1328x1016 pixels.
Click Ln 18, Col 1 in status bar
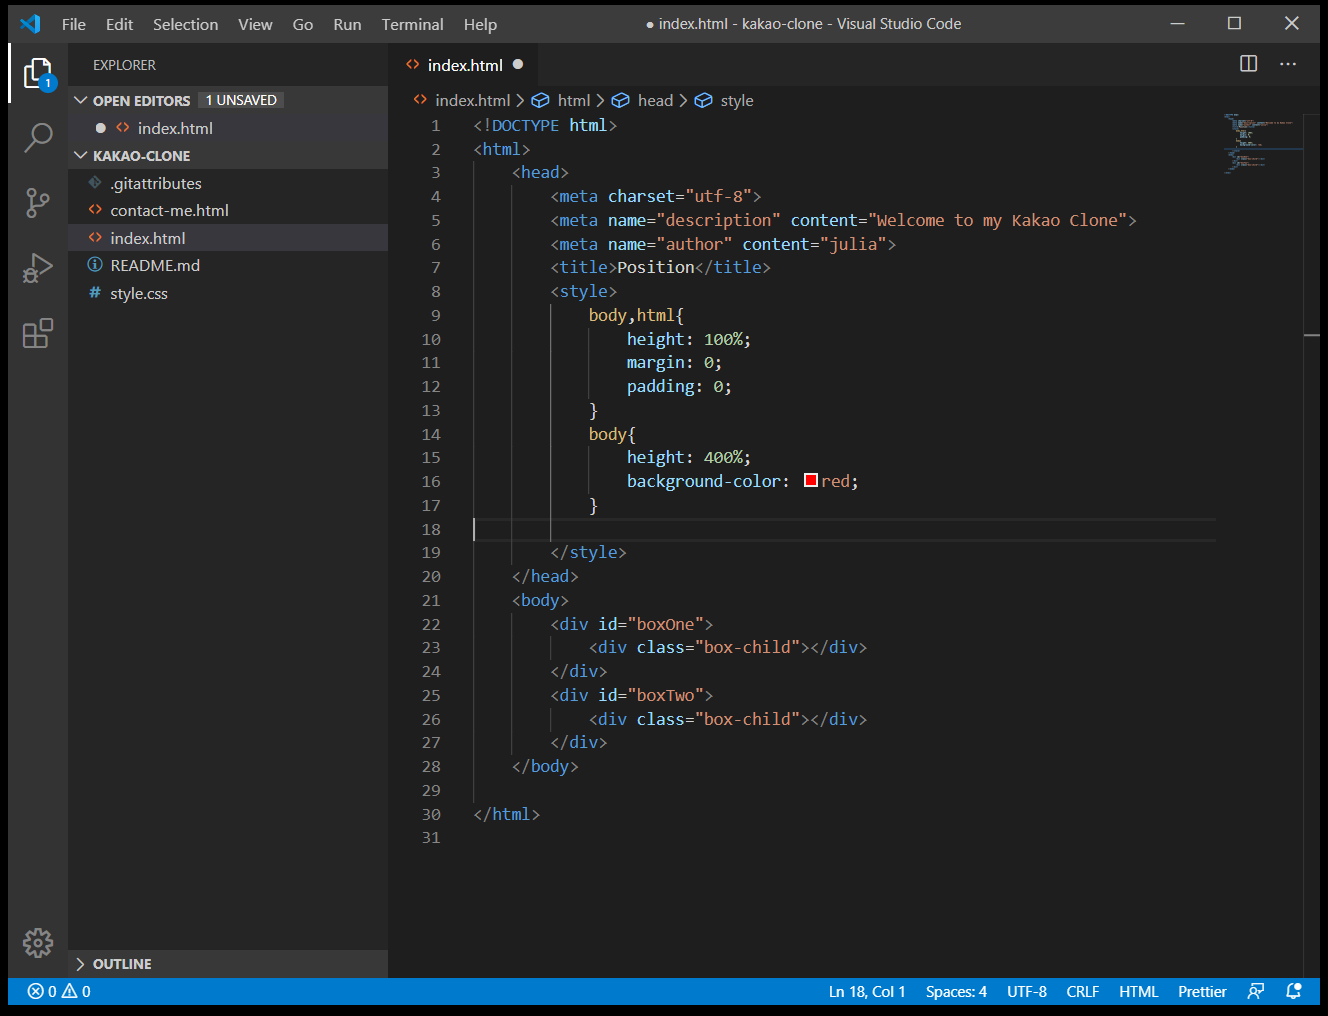pos(867,991)
